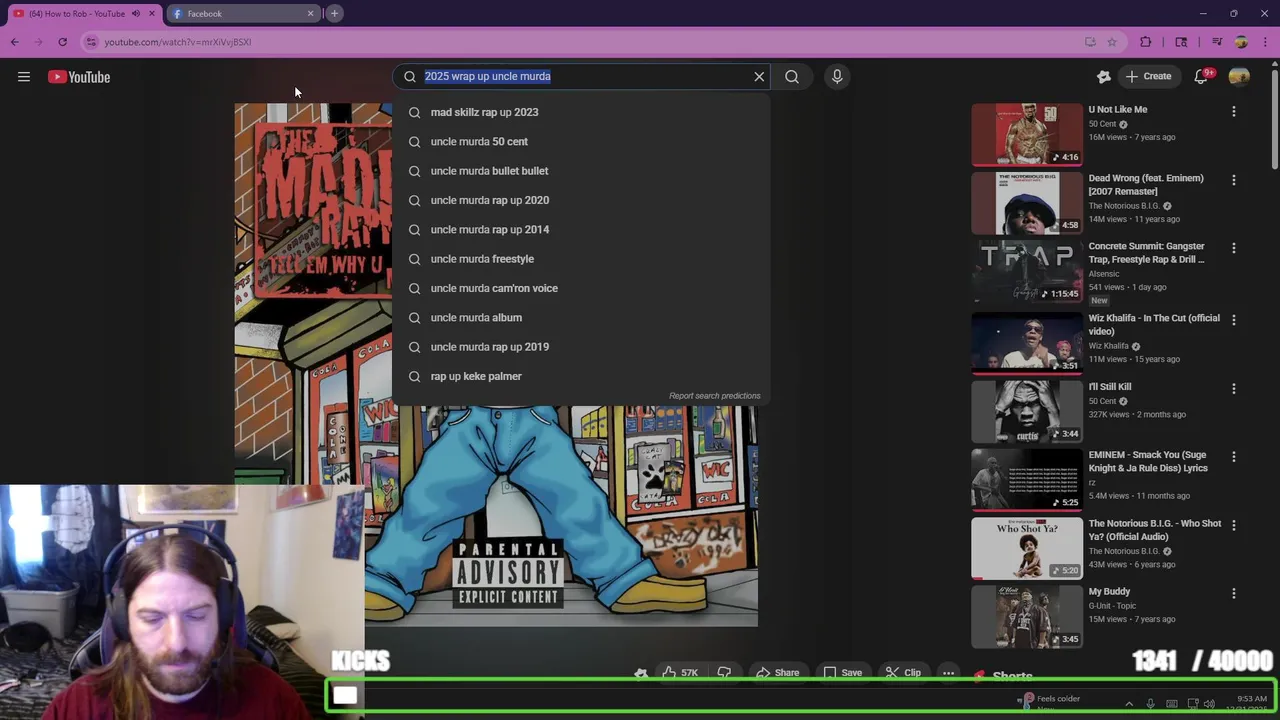Open the browser media controls icon

tap(1217, 42)
